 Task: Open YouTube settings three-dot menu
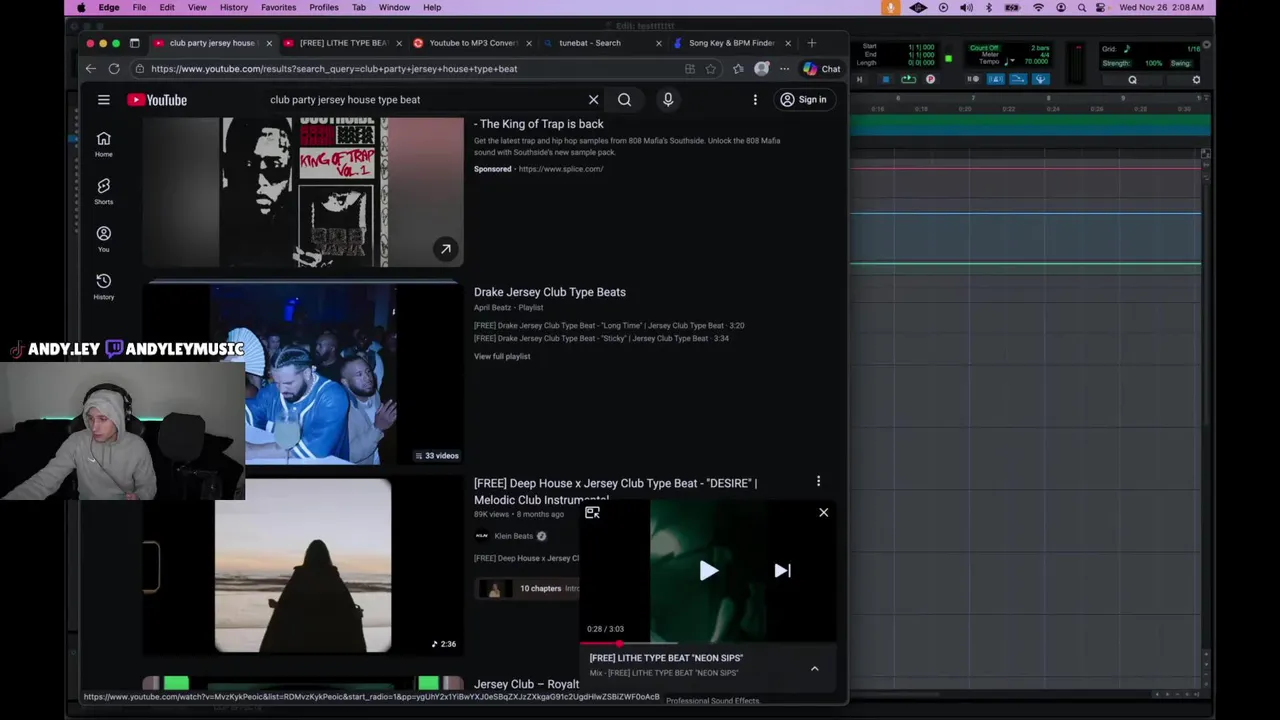(755, 100)
